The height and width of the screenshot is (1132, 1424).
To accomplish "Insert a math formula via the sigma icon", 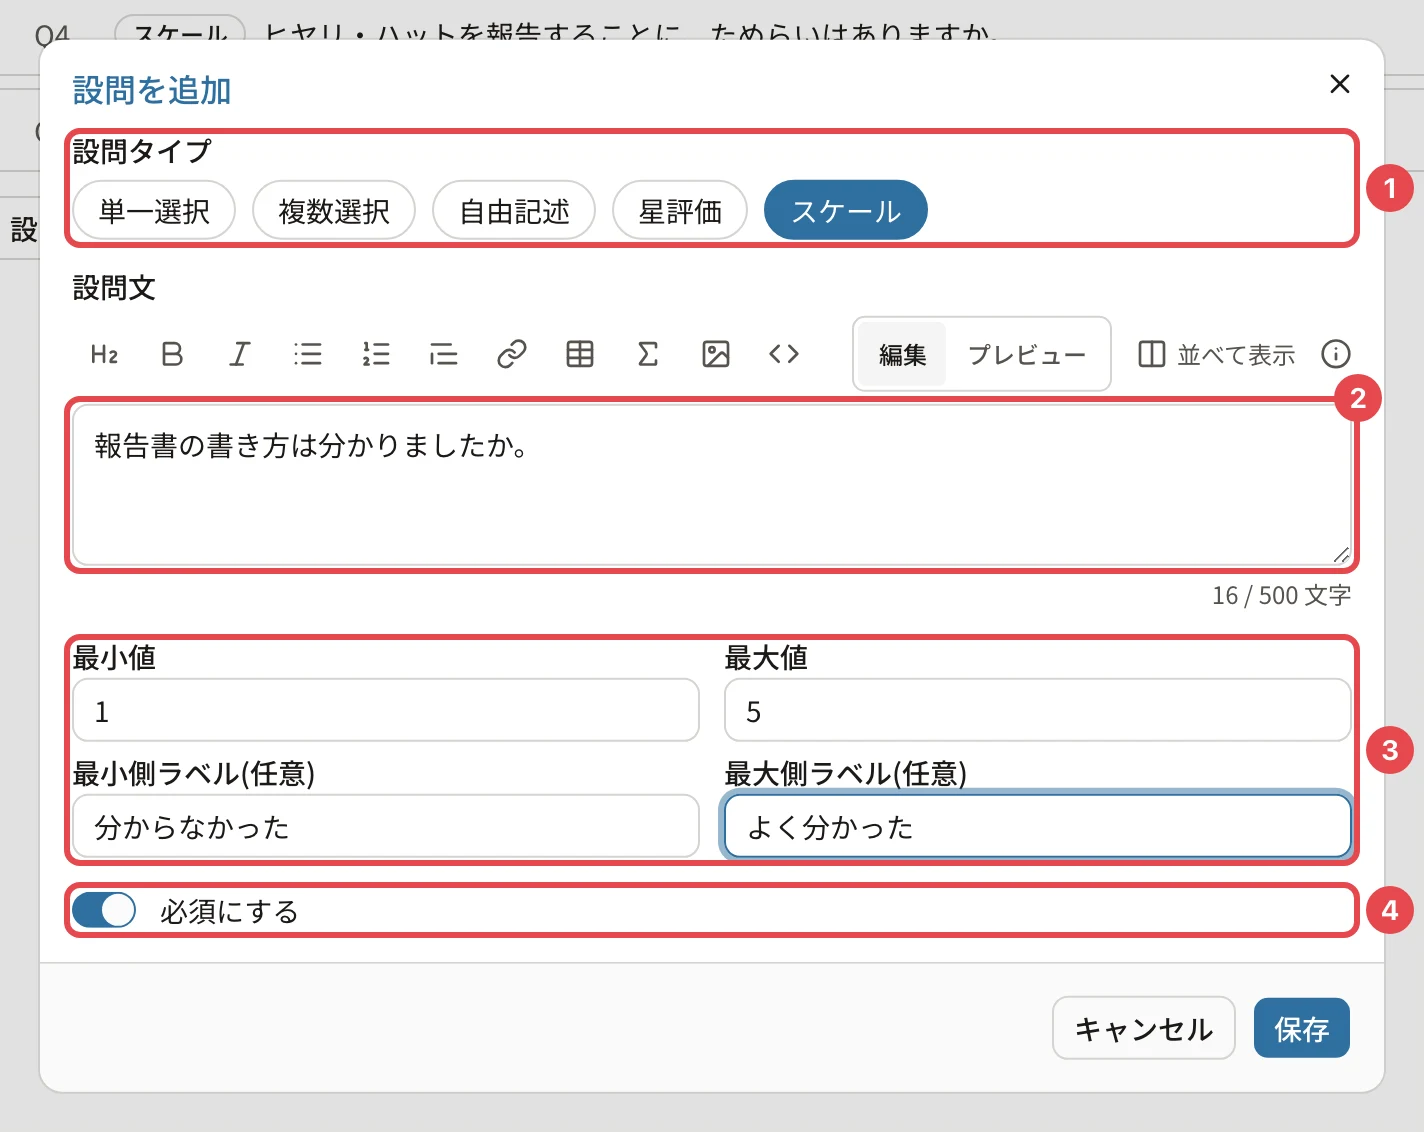I will [x=648, y=354].
